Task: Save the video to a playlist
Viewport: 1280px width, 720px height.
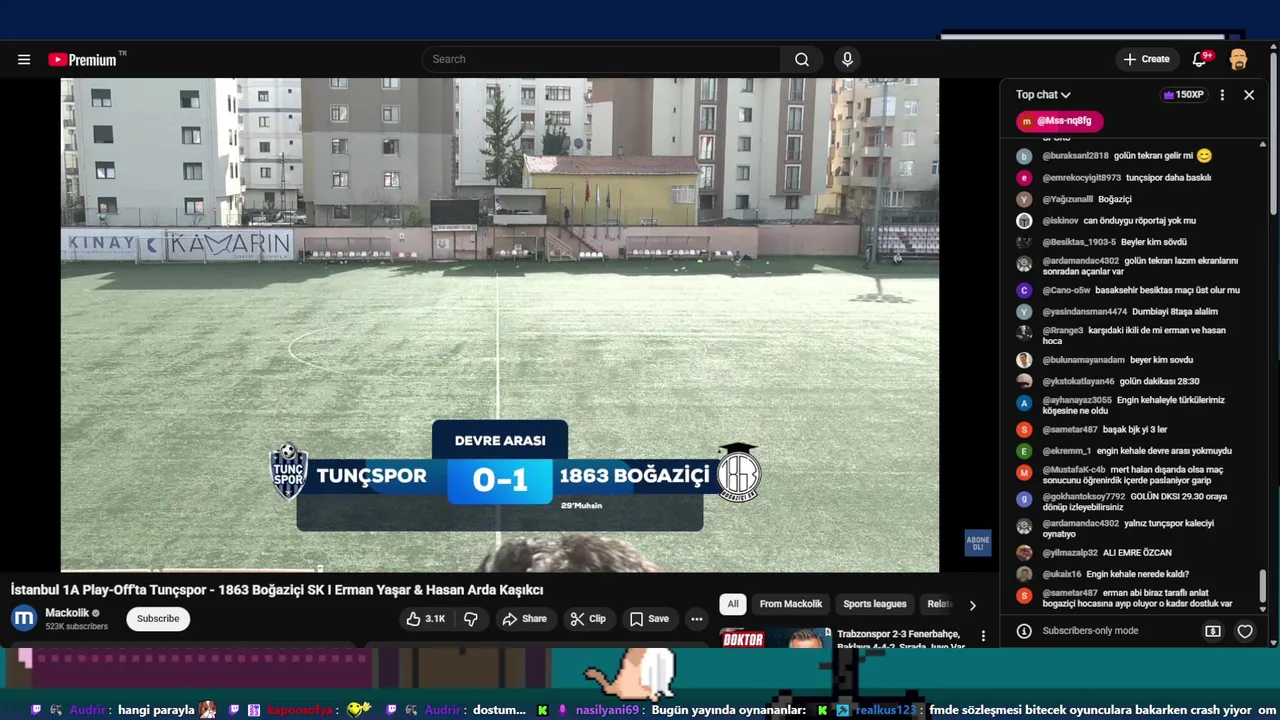Action: (x=649, y=619)
